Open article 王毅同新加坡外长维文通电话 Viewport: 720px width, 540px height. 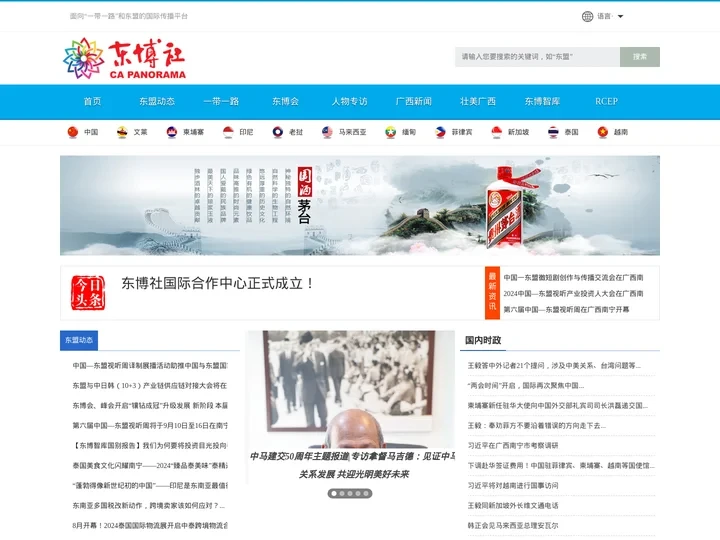coord(513,506)
